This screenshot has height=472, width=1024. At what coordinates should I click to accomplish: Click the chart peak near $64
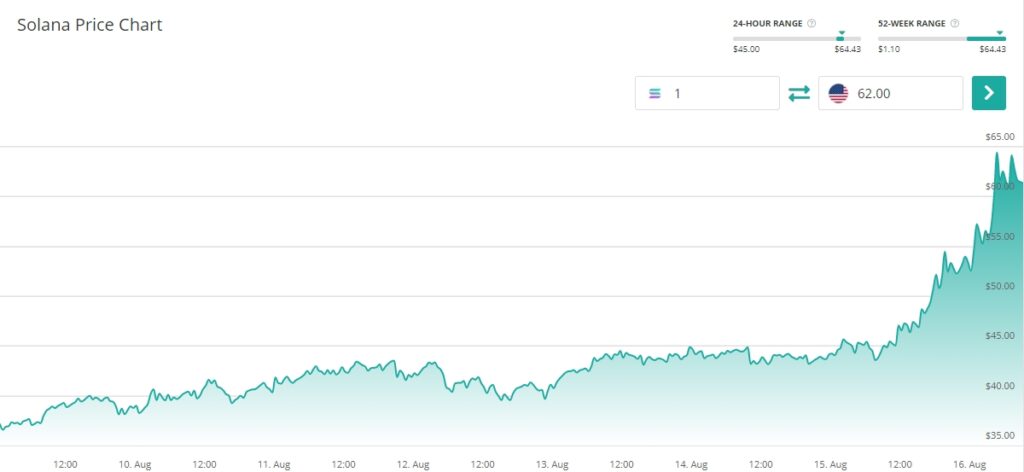click(x=997, y=154)
